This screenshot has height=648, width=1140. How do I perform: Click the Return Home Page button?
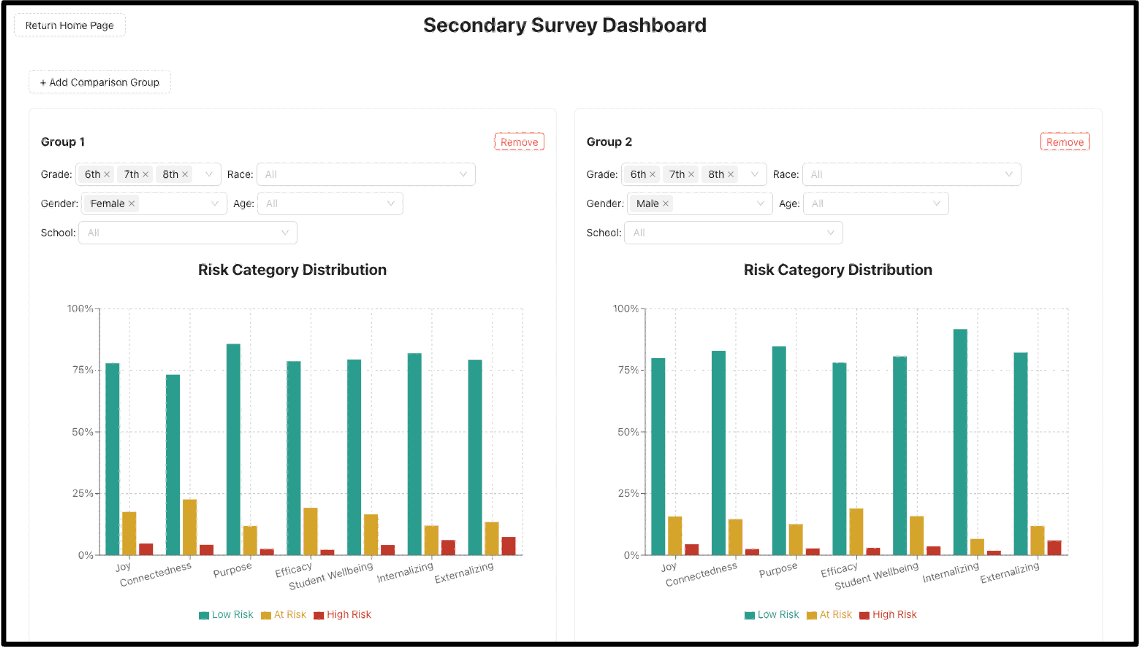pos(70,25)
